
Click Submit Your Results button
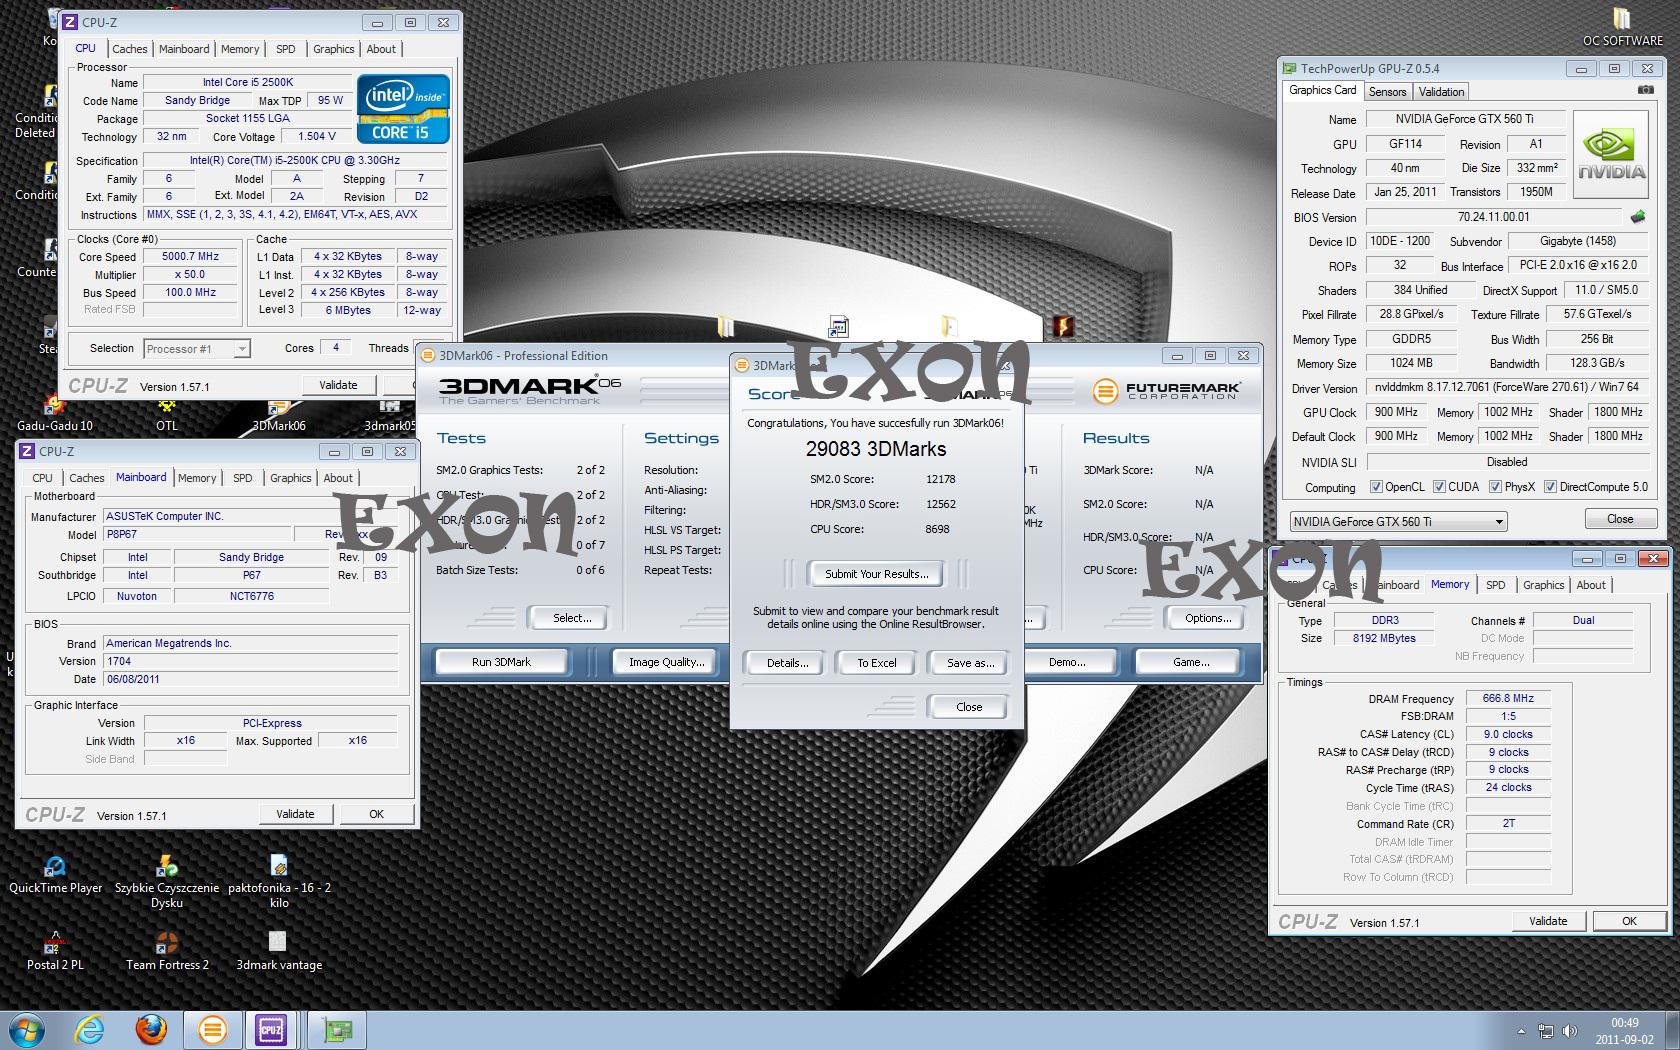tap(876, 573)
